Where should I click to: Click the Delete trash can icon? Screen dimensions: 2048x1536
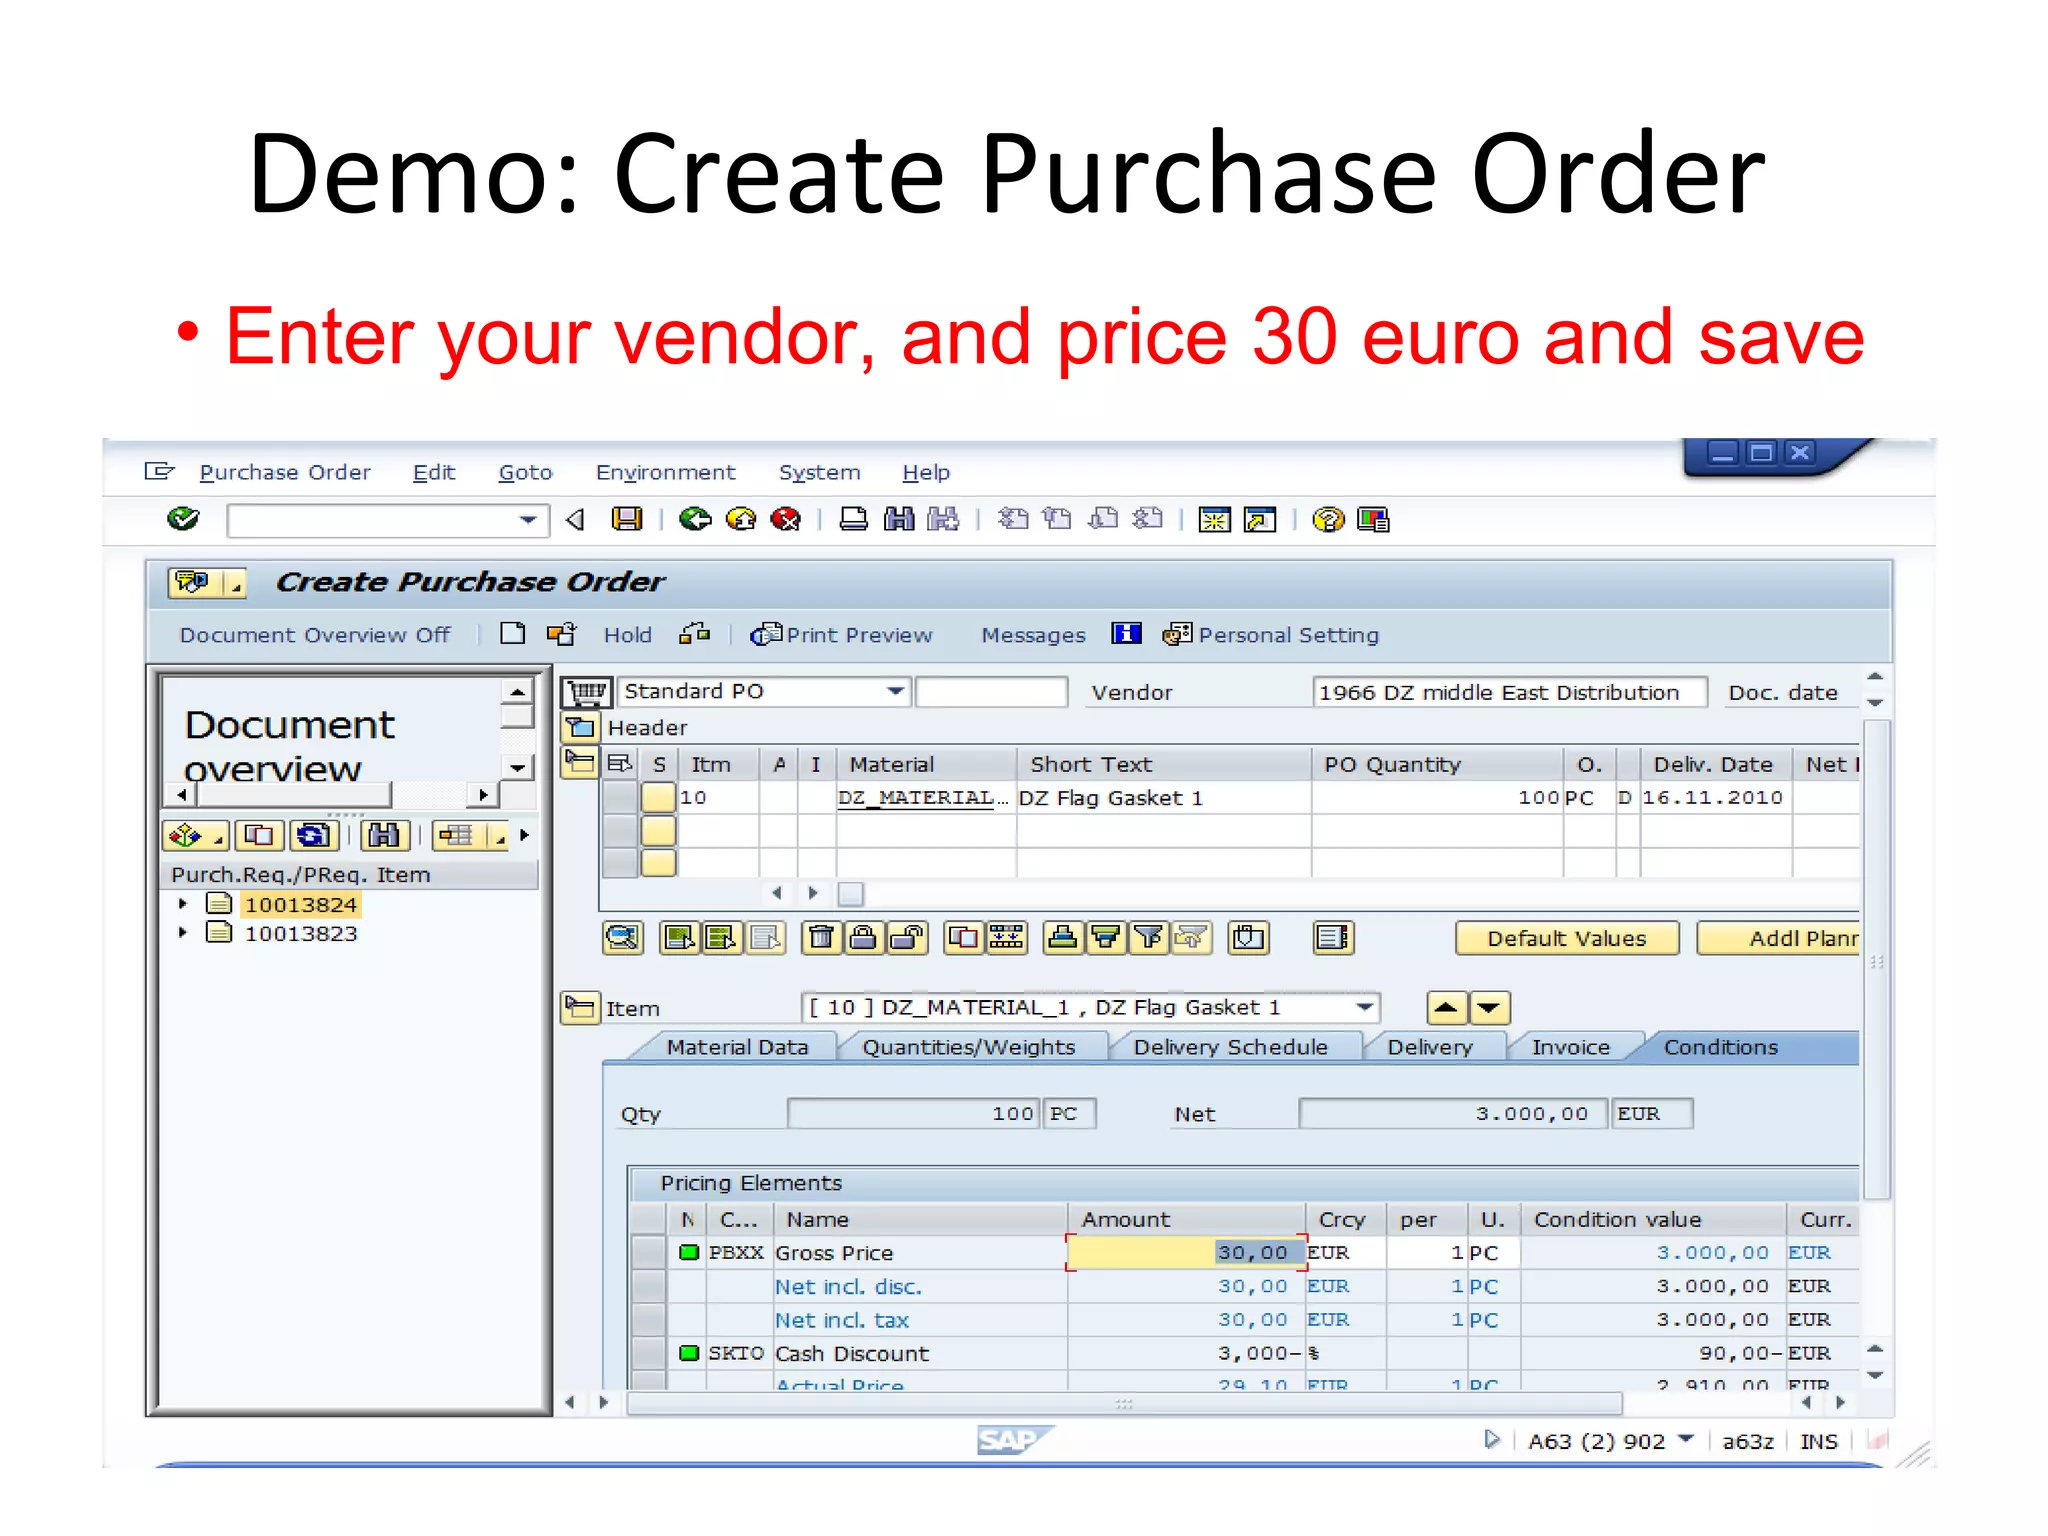coord(821,938)
